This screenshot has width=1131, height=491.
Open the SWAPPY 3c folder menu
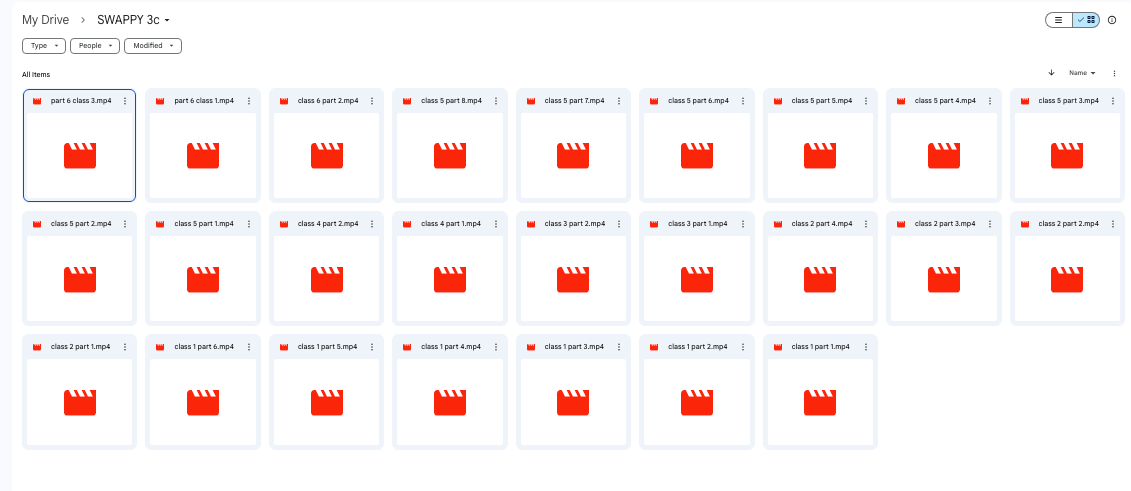click(133, 20)
